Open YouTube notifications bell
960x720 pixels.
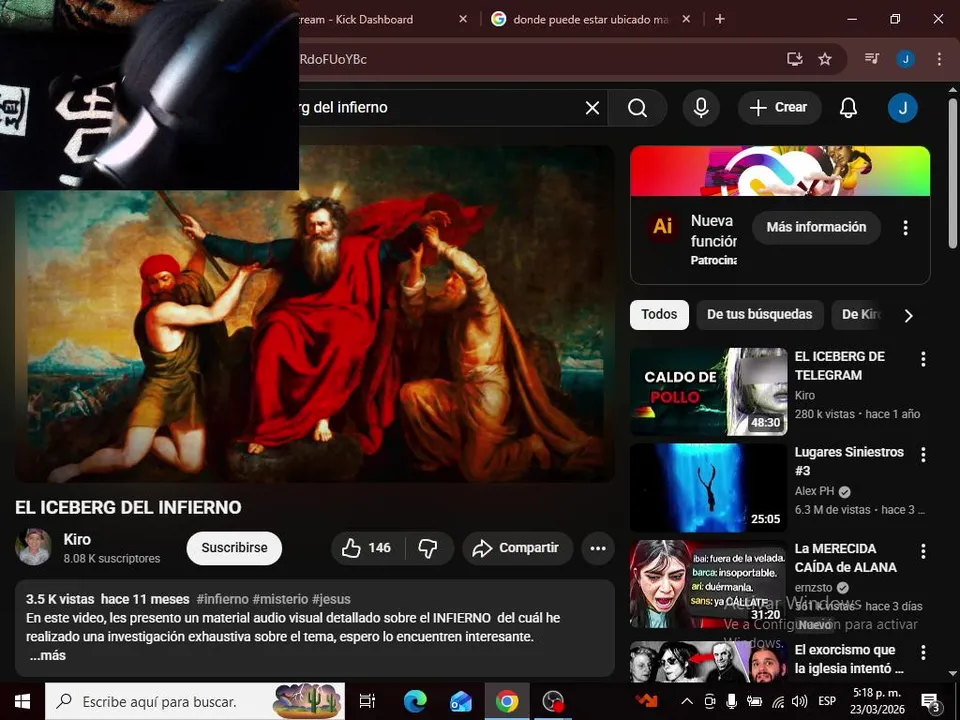(848, 108)
